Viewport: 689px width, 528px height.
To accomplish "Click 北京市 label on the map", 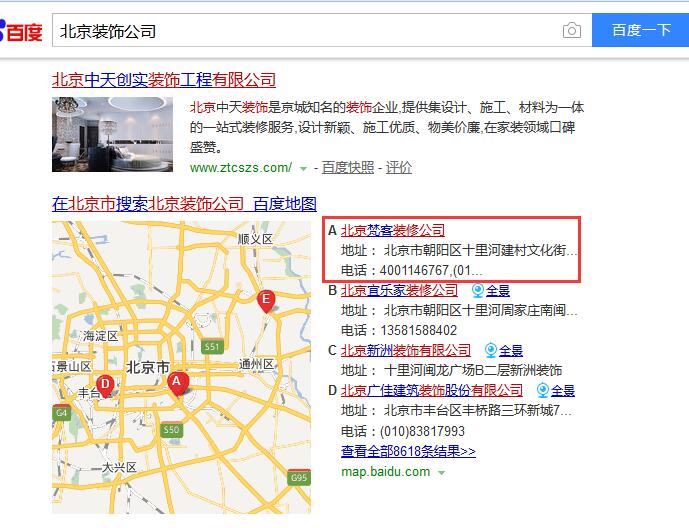I will click(x=148, y=367).
